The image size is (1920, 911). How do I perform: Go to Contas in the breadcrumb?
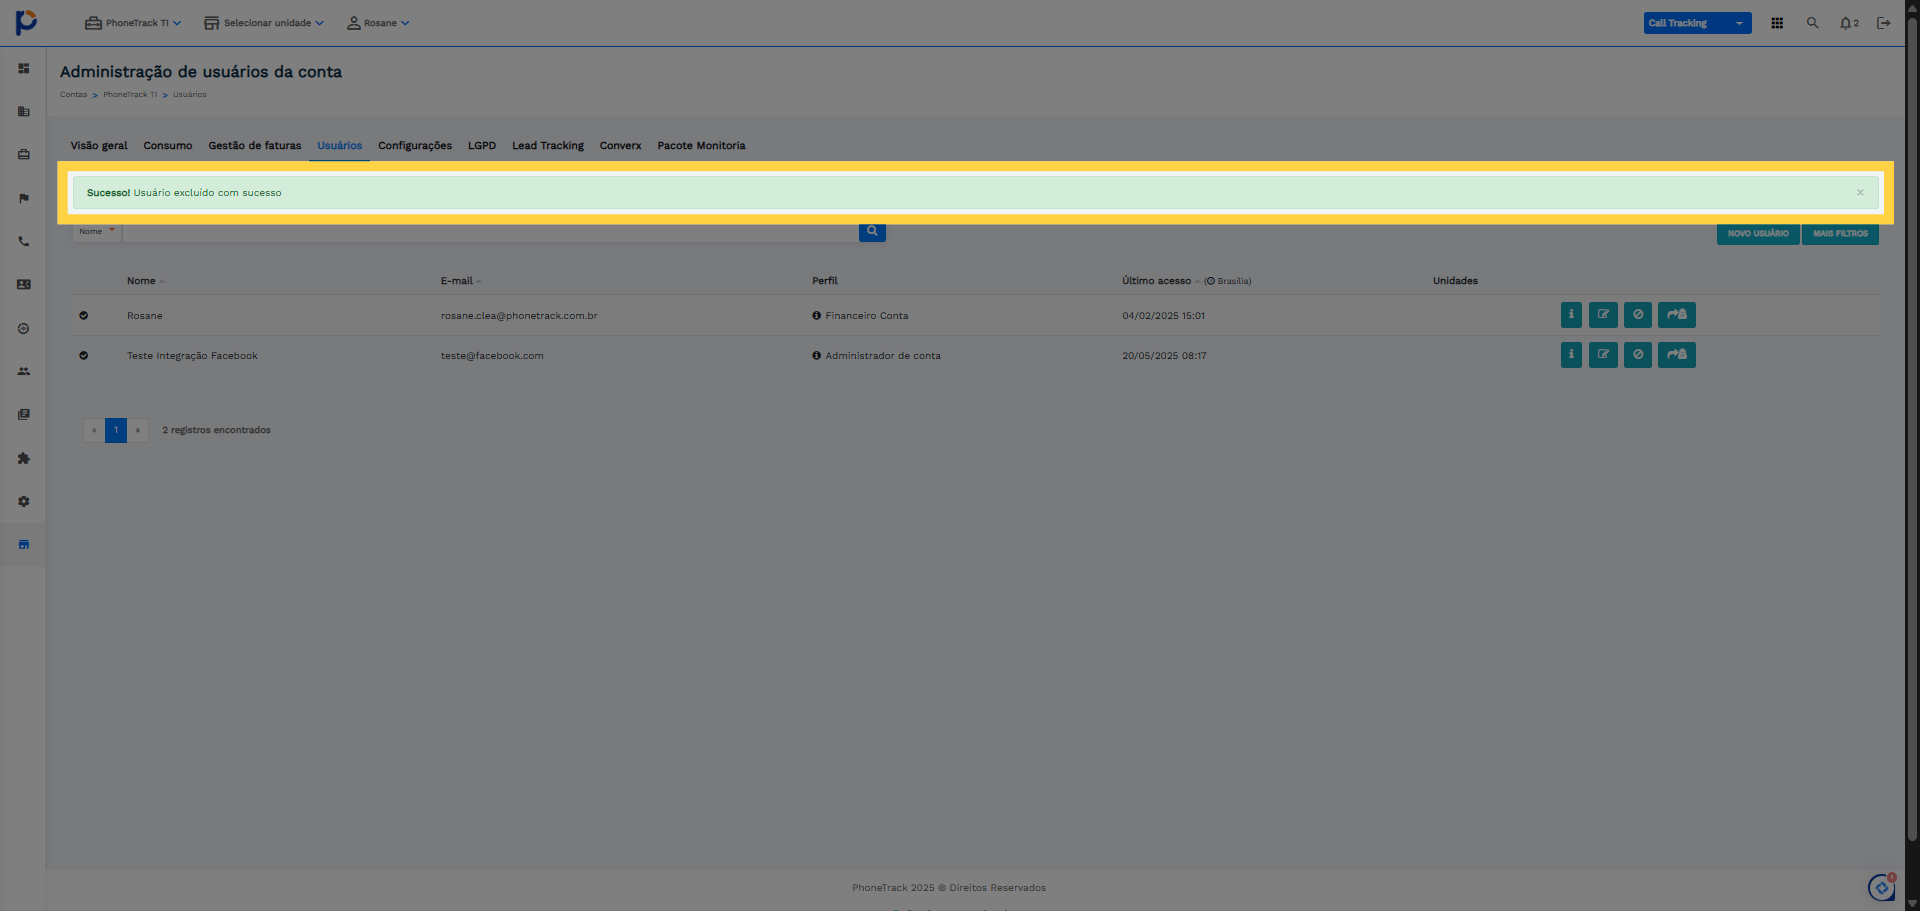tap(74, 95)
